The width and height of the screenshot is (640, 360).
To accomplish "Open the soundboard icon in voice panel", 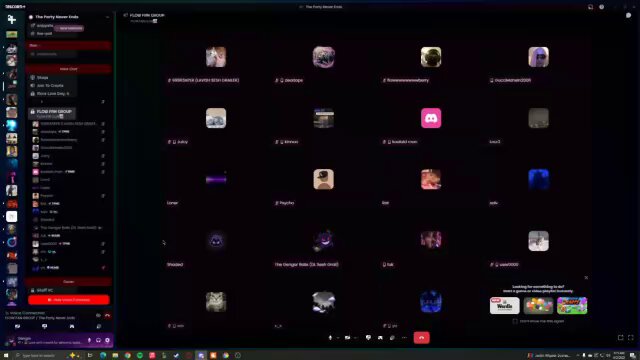I will 99,327.
